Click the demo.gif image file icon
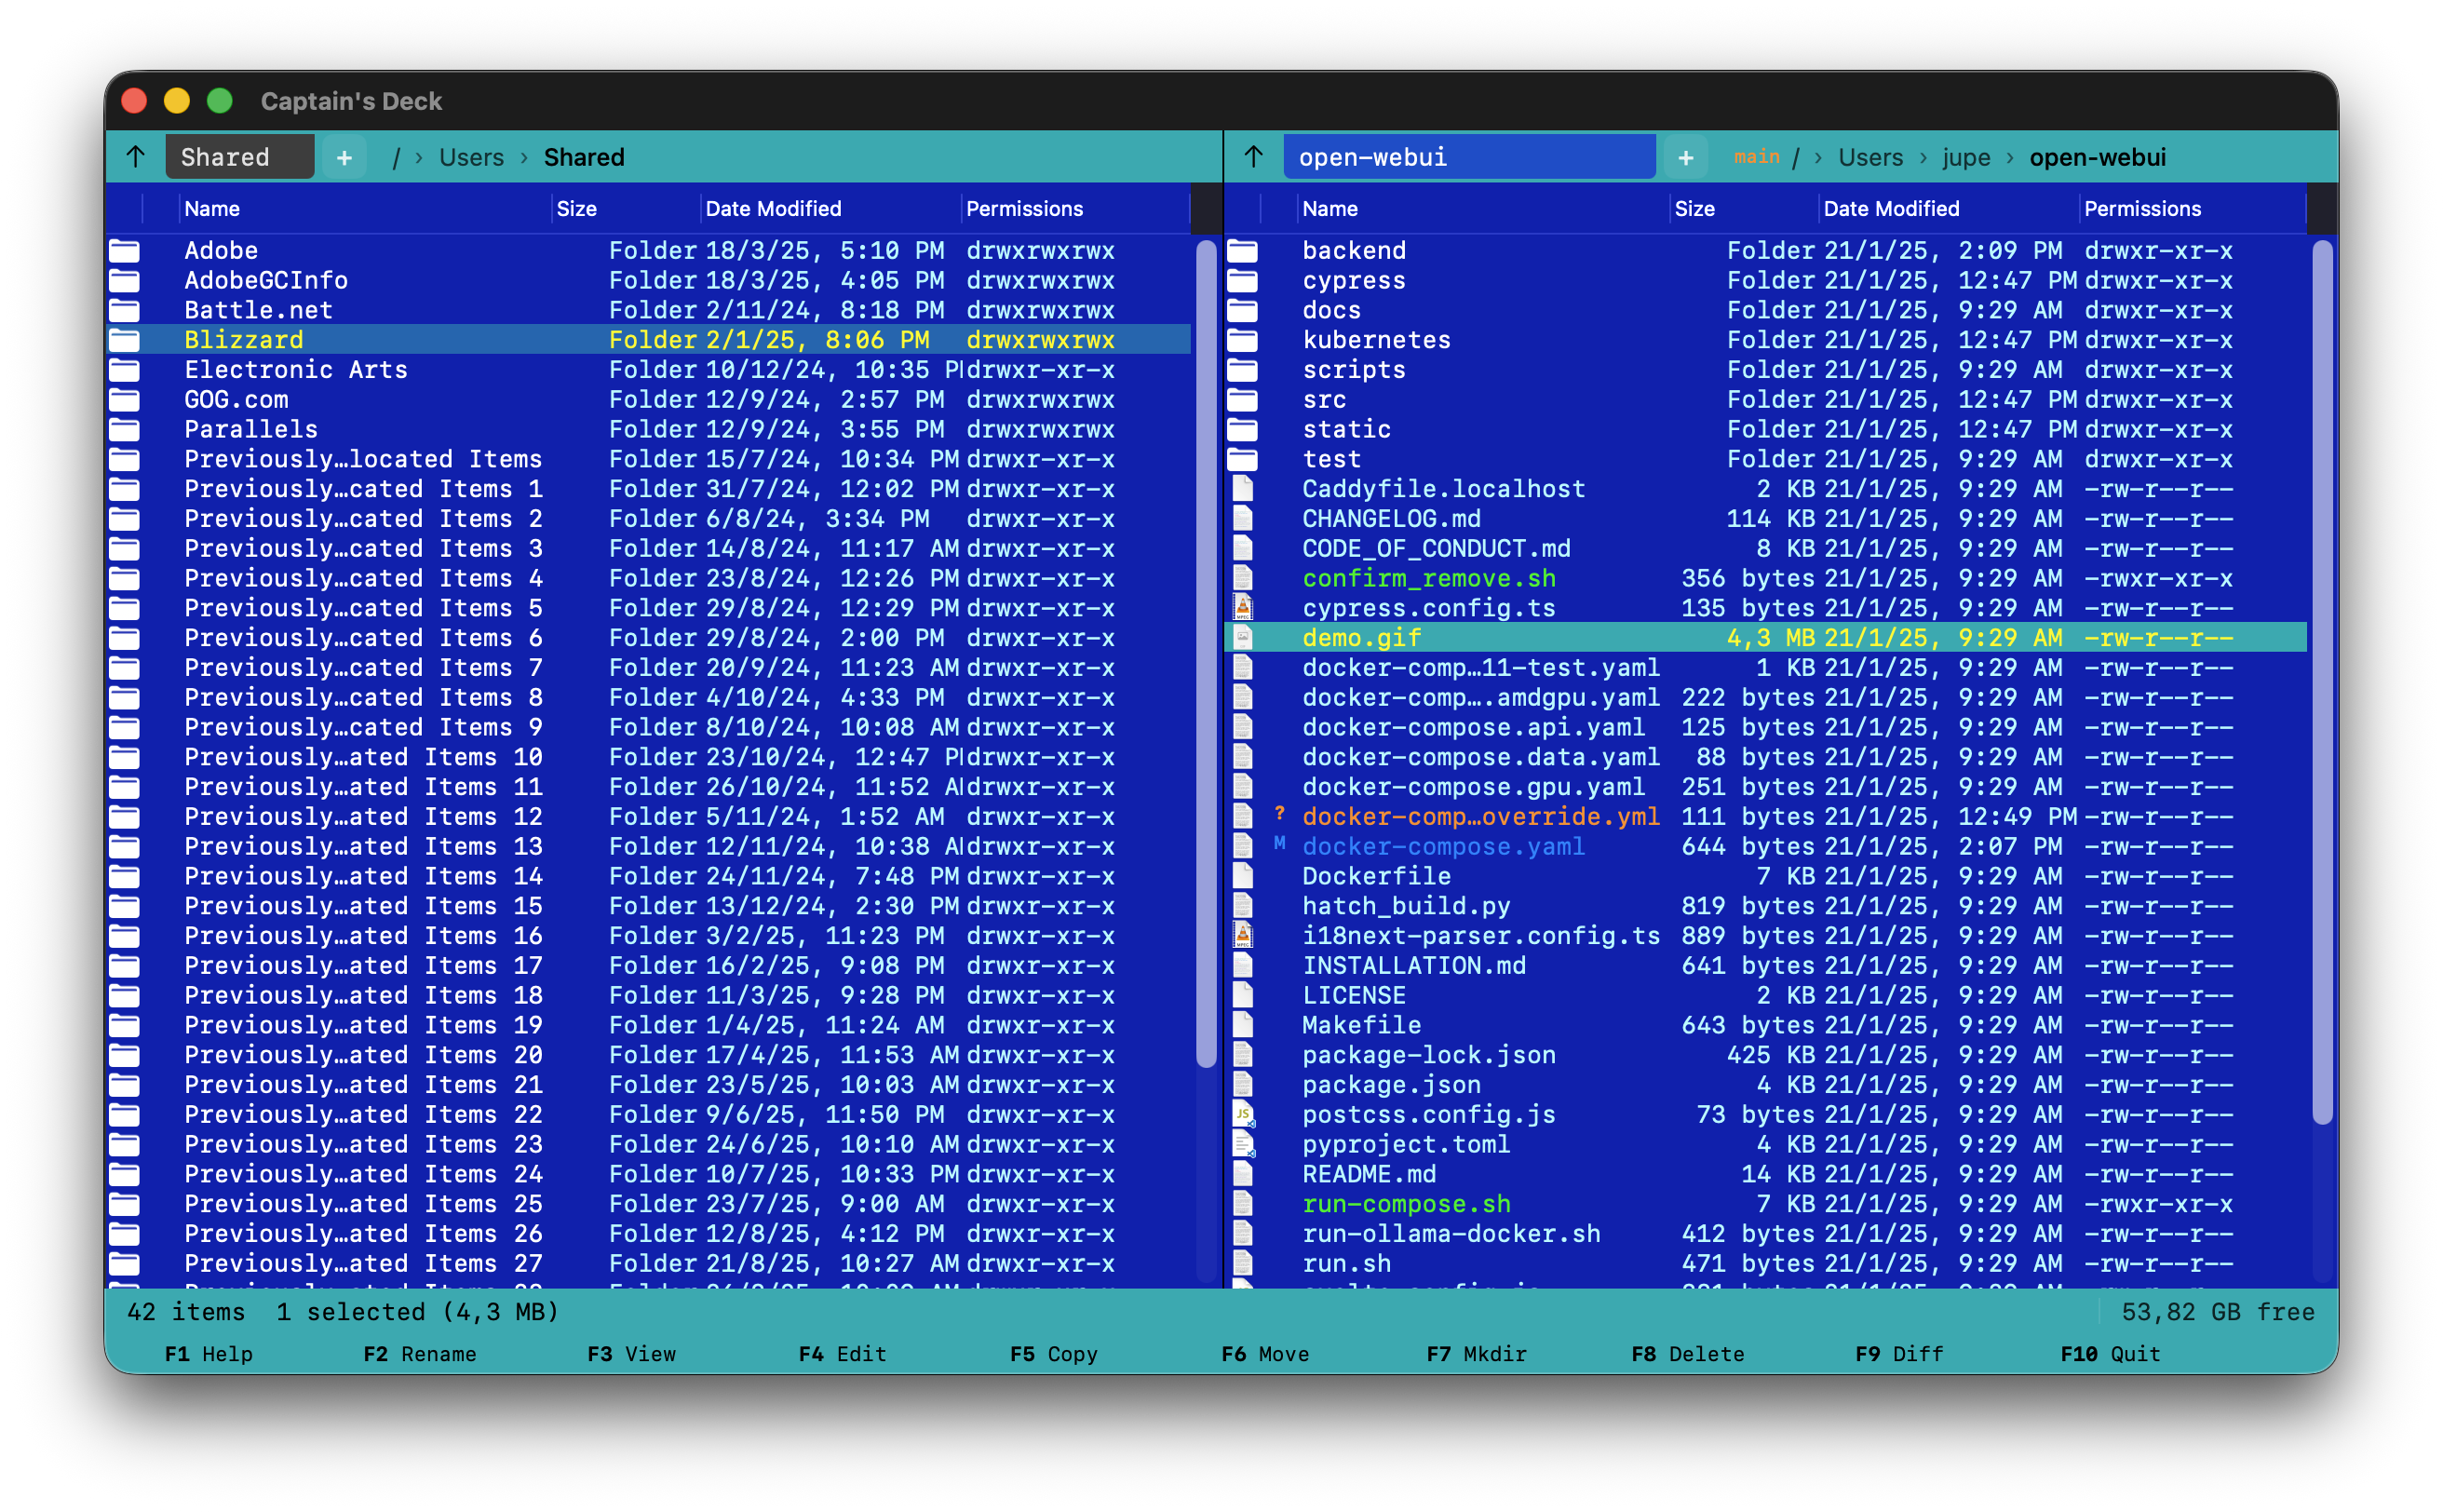2443x1512 pixels. pyautogui.click(x=1243, y=638)
